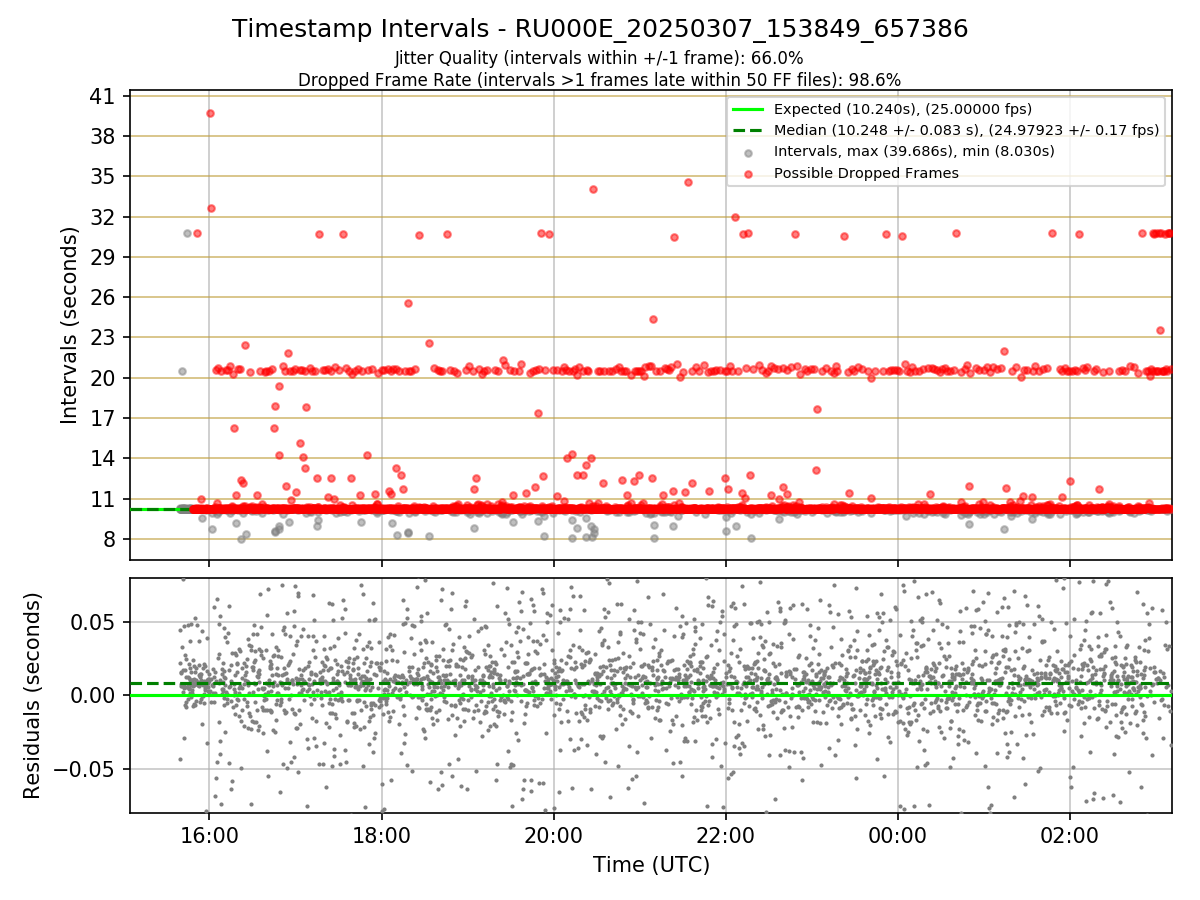Click the highest red data point near 39.7 seconds
Viewport: 1200px width, 900px height.
tap(210, 113)
